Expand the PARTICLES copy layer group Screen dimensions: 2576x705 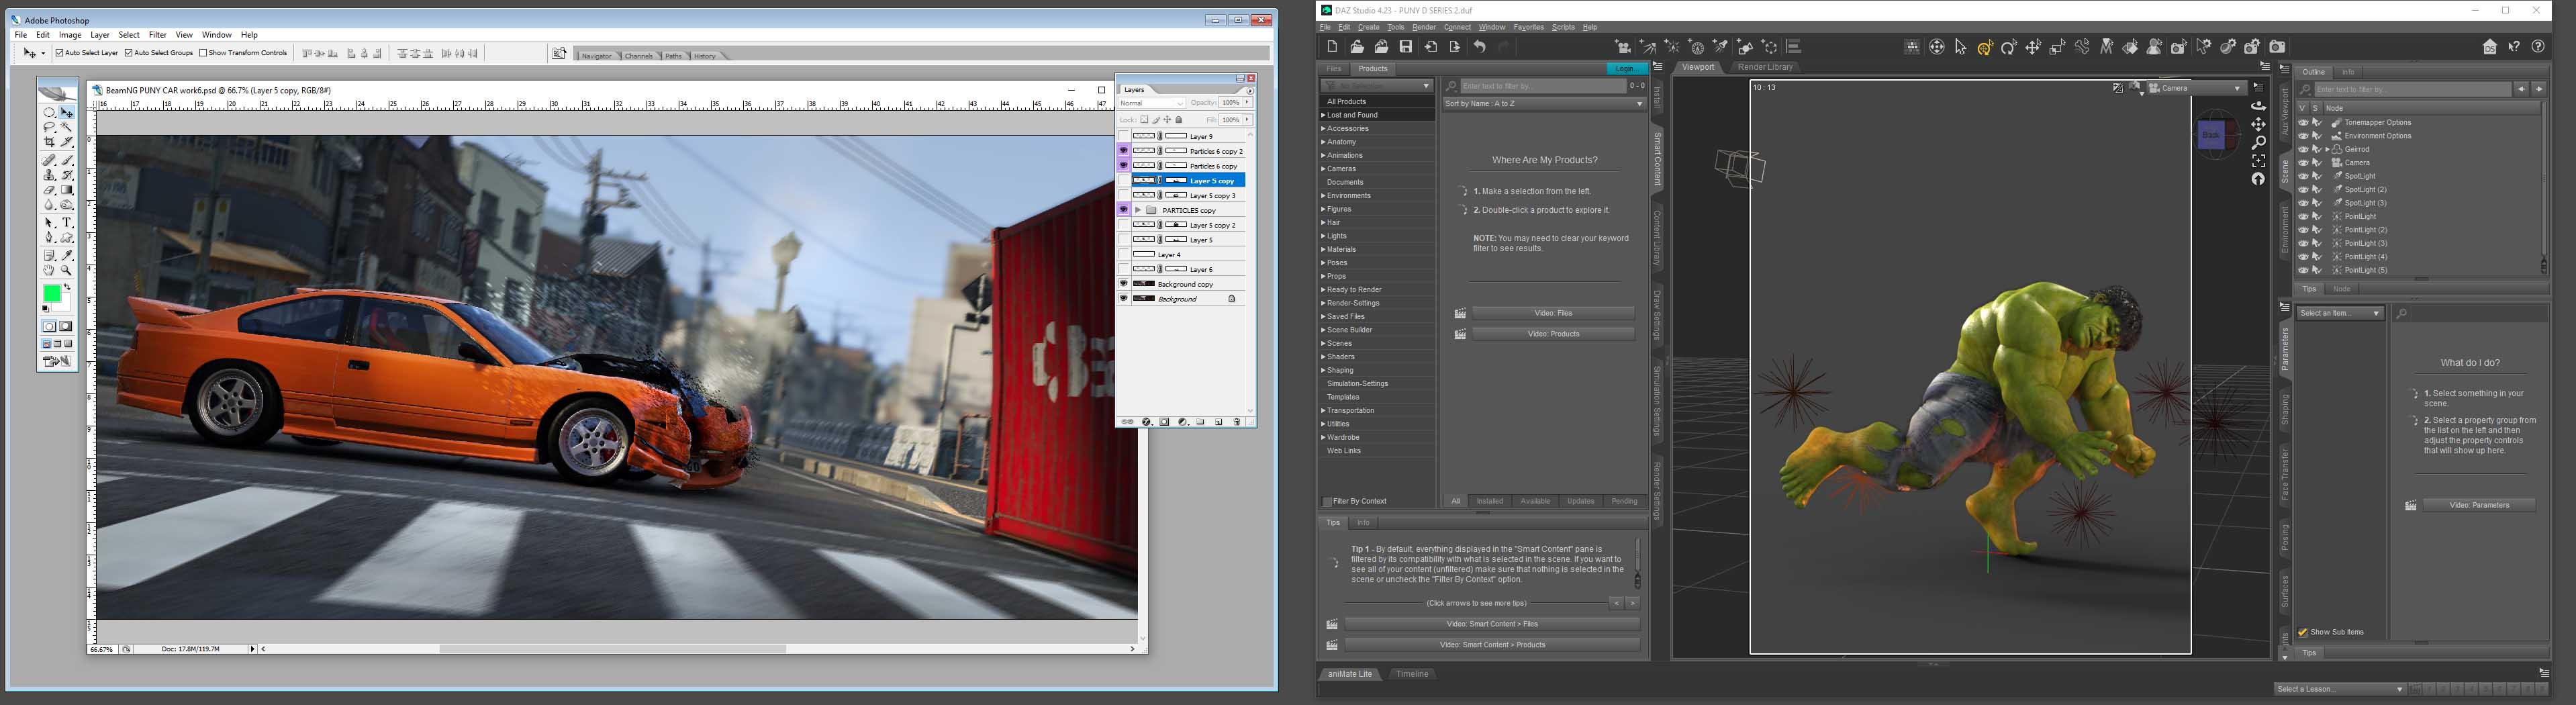pos(1138,210)
